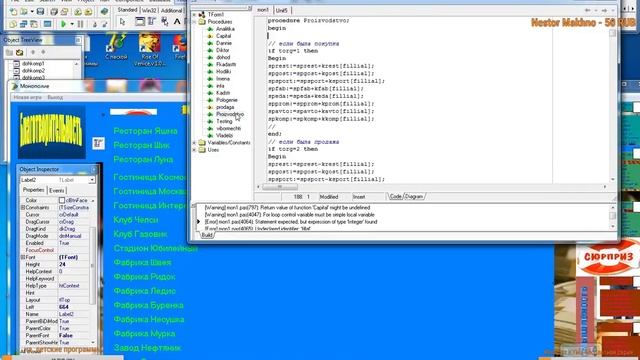Expand the Uses tree node
640x360 pixels.
[194, 150]
